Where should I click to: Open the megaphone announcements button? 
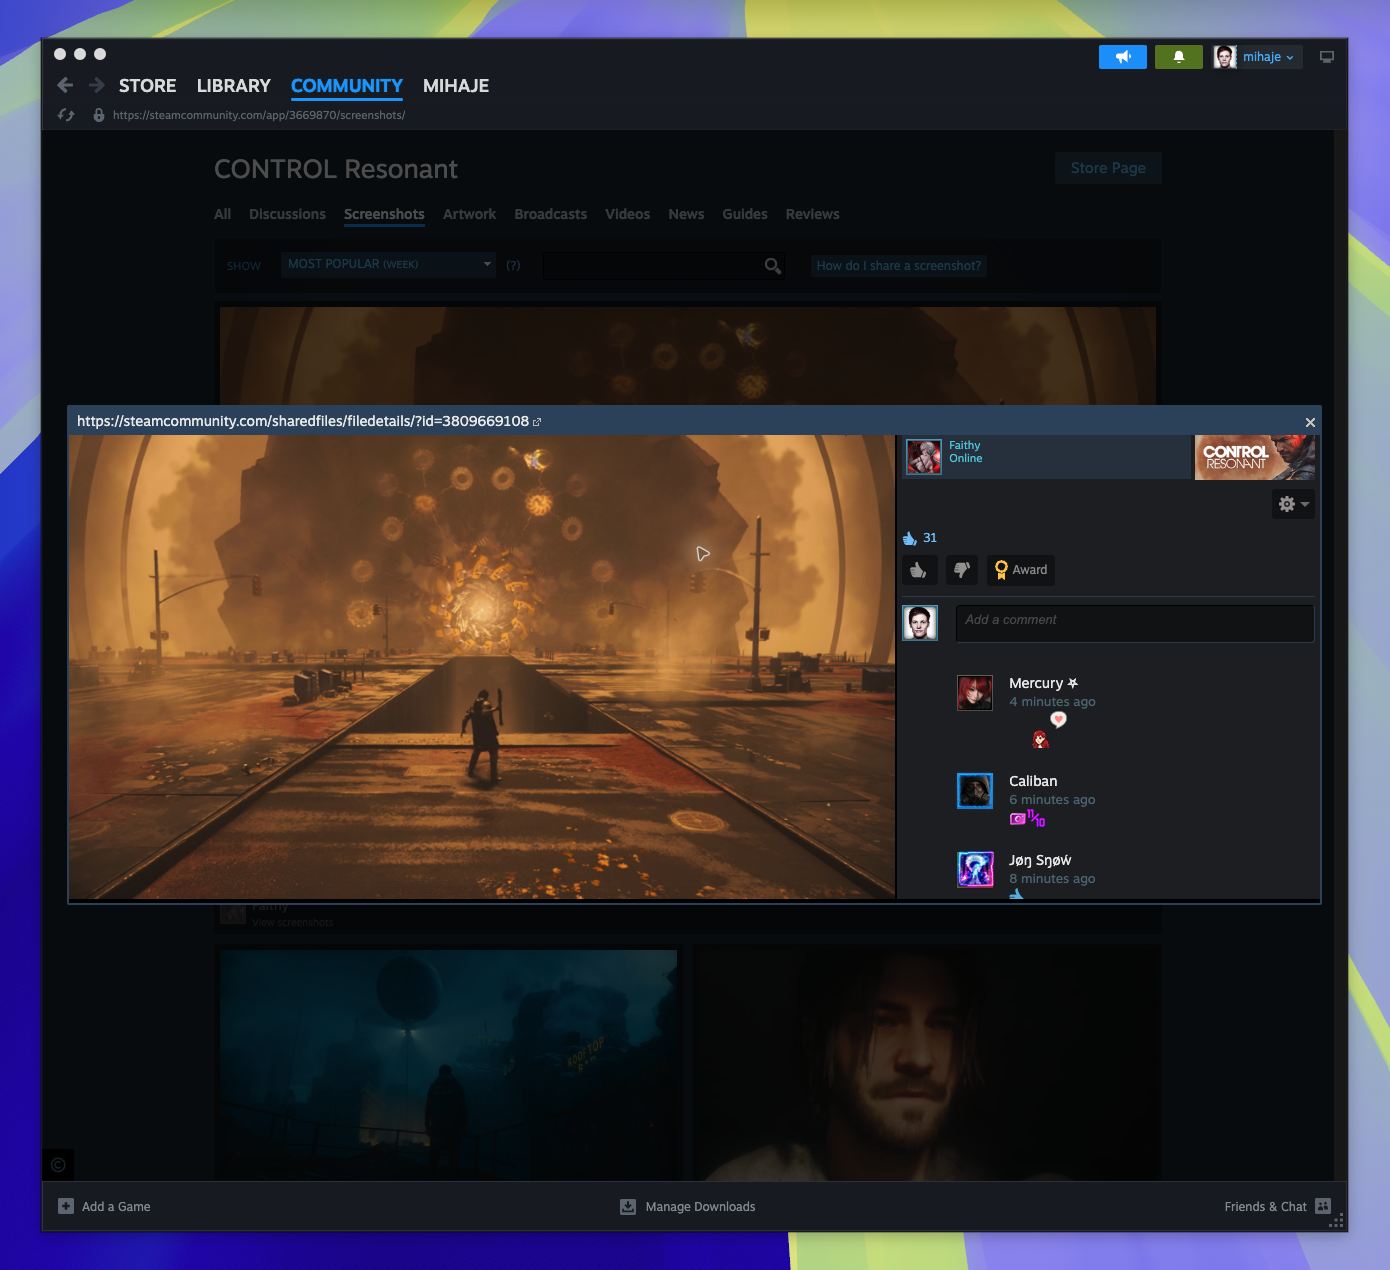pyautogui.click(x=1123, y=57)
